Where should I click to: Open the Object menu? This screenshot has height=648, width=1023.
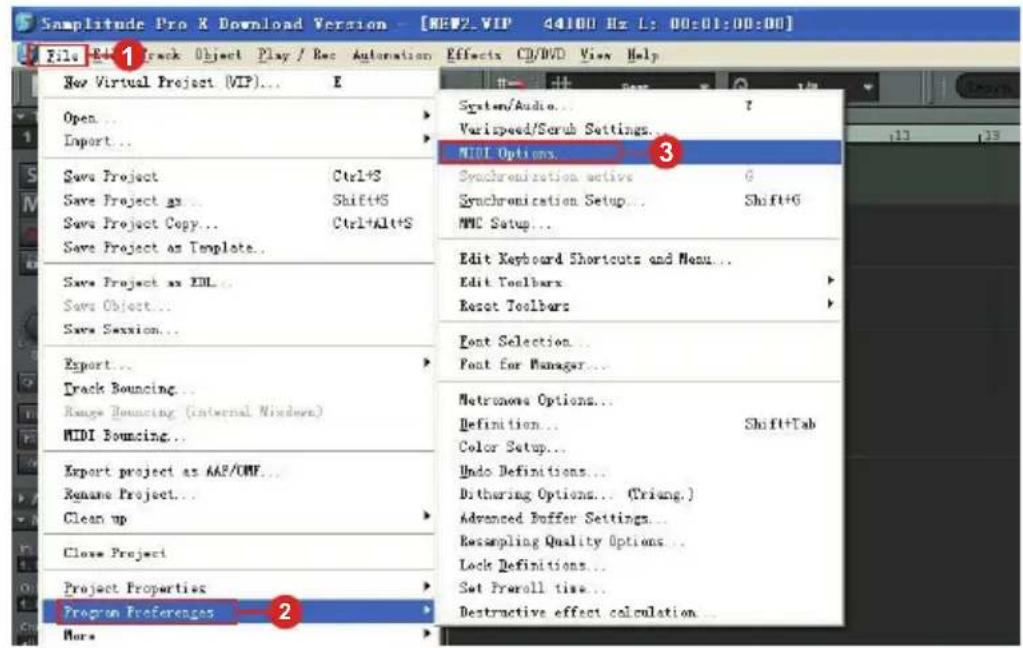(x=218, y=55)
